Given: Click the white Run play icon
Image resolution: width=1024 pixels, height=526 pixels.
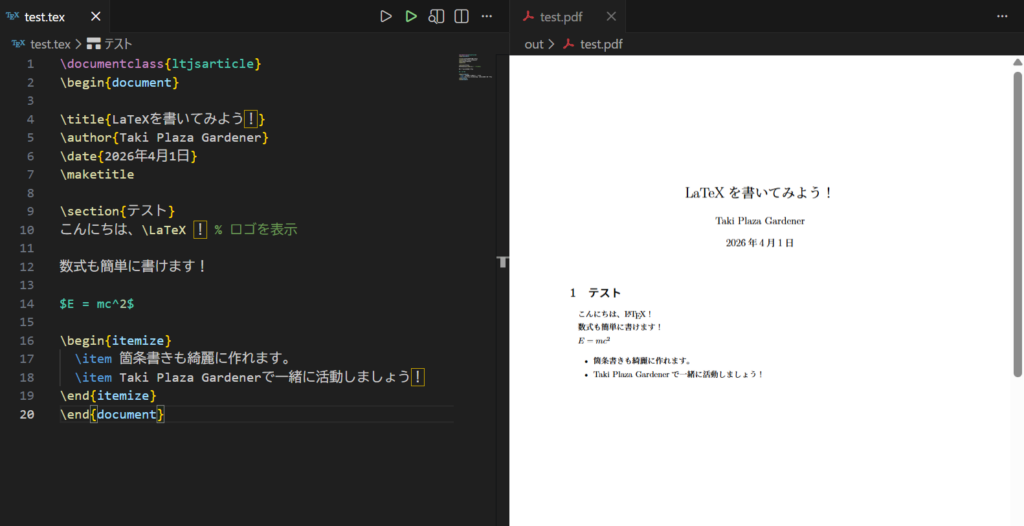Looking at the screenshot, I should point(386,17).
